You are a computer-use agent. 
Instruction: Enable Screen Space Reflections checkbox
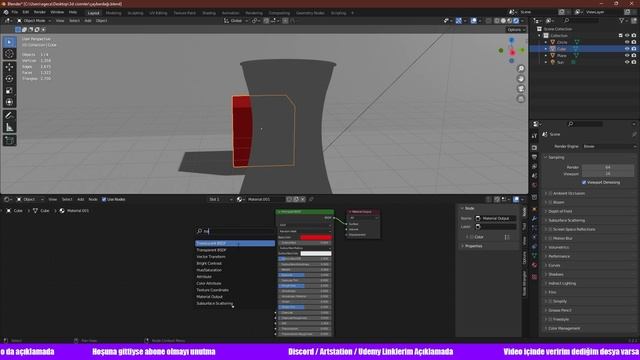[550, 229]
